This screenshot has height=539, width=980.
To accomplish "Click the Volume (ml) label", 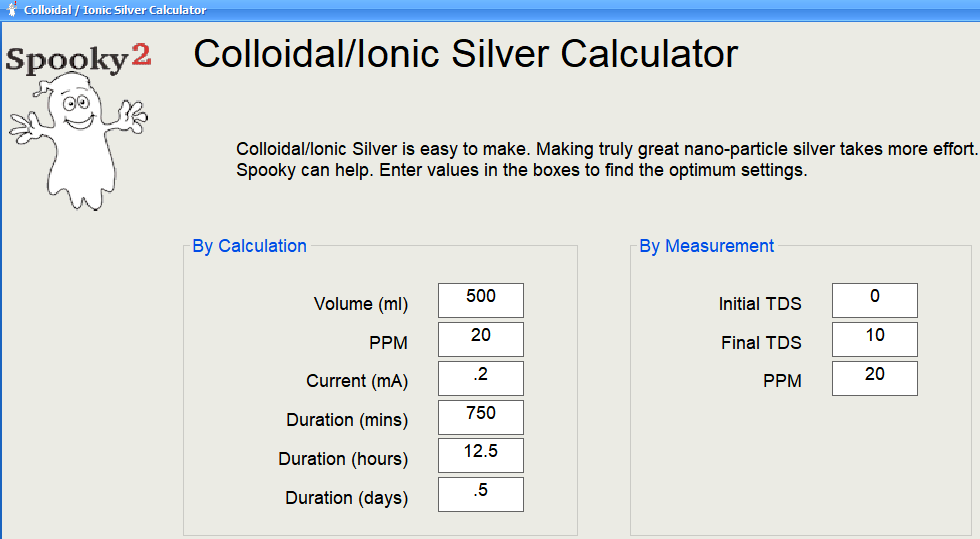I will coord(361,304).
